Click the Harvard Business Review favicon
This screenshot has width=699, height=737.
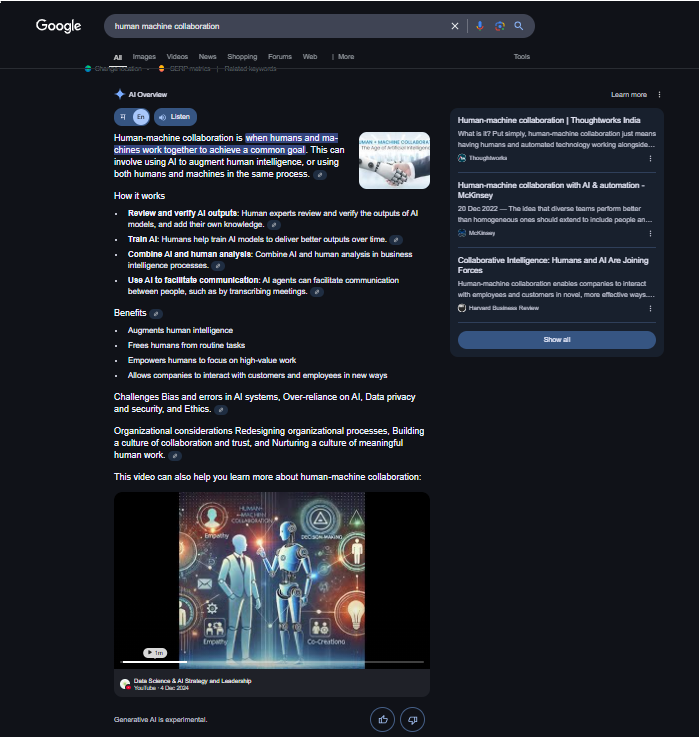[x=462, y=308]
